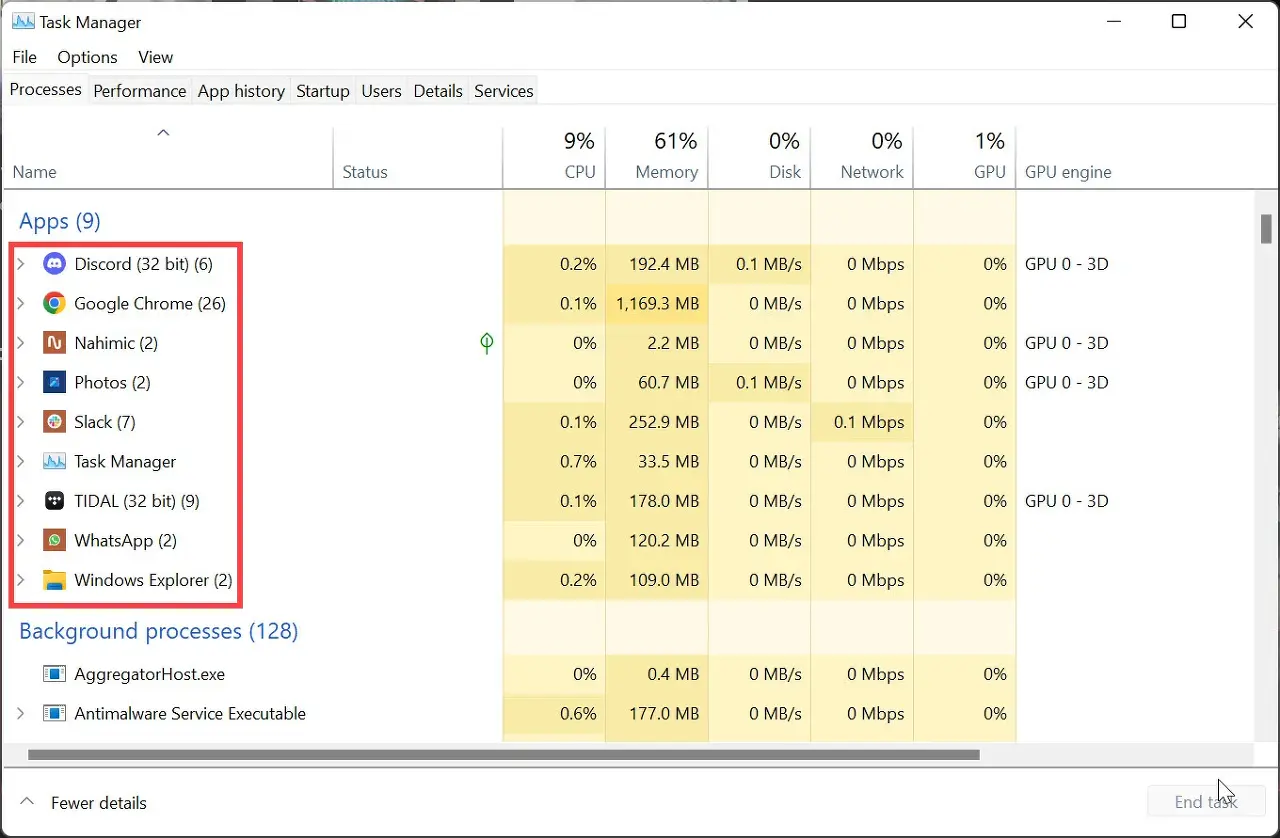The width and height of the screenshot is (1280, 838).
Task: Expand the Photos process group
Action: tap(20, 382)
